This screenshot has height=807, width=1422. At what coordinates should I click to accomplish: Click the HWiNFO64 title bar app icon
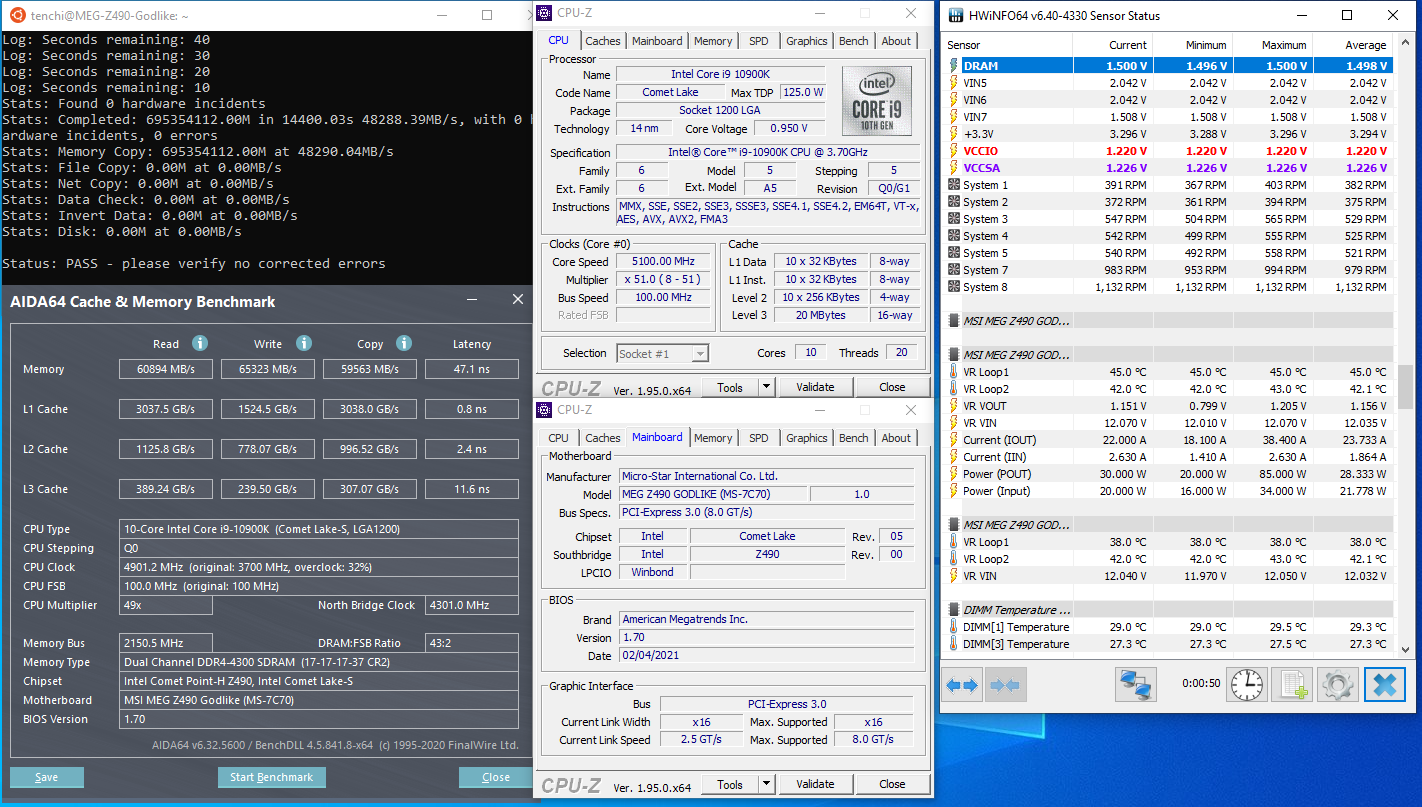[x=955, y=15]
